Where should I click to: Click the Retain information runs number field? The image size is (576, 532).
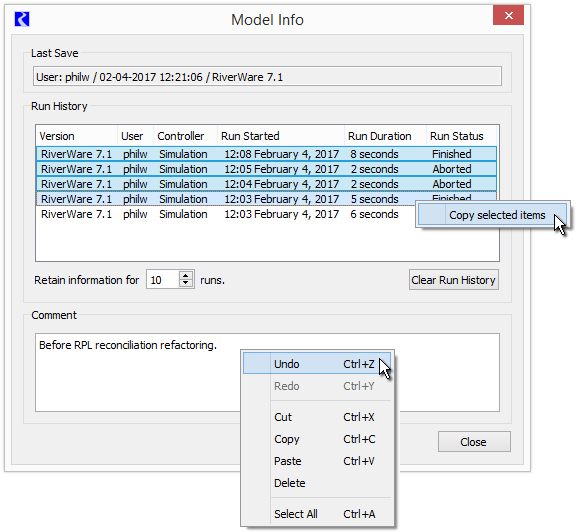163,280
